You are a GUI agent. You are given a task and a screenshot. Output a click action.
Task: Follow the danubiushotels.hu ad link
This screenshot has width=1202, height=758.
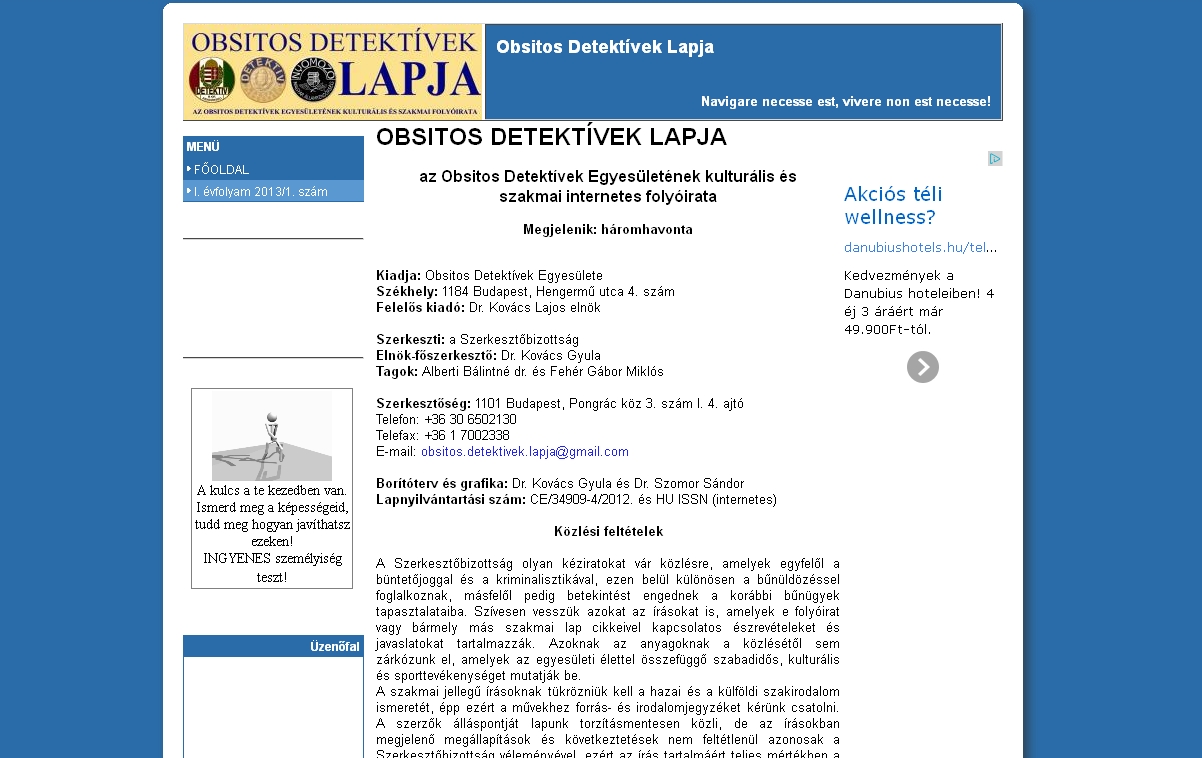coord(920,247)
